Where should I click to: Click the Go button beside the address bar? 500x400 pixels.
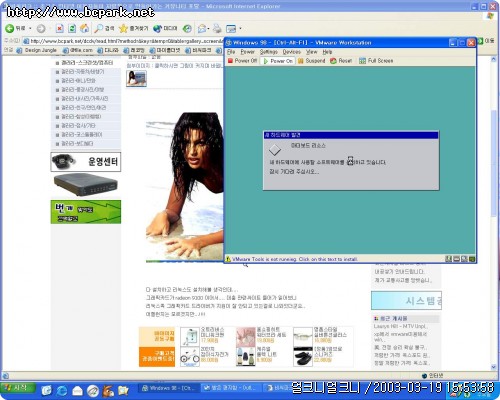tap(486, 41)
